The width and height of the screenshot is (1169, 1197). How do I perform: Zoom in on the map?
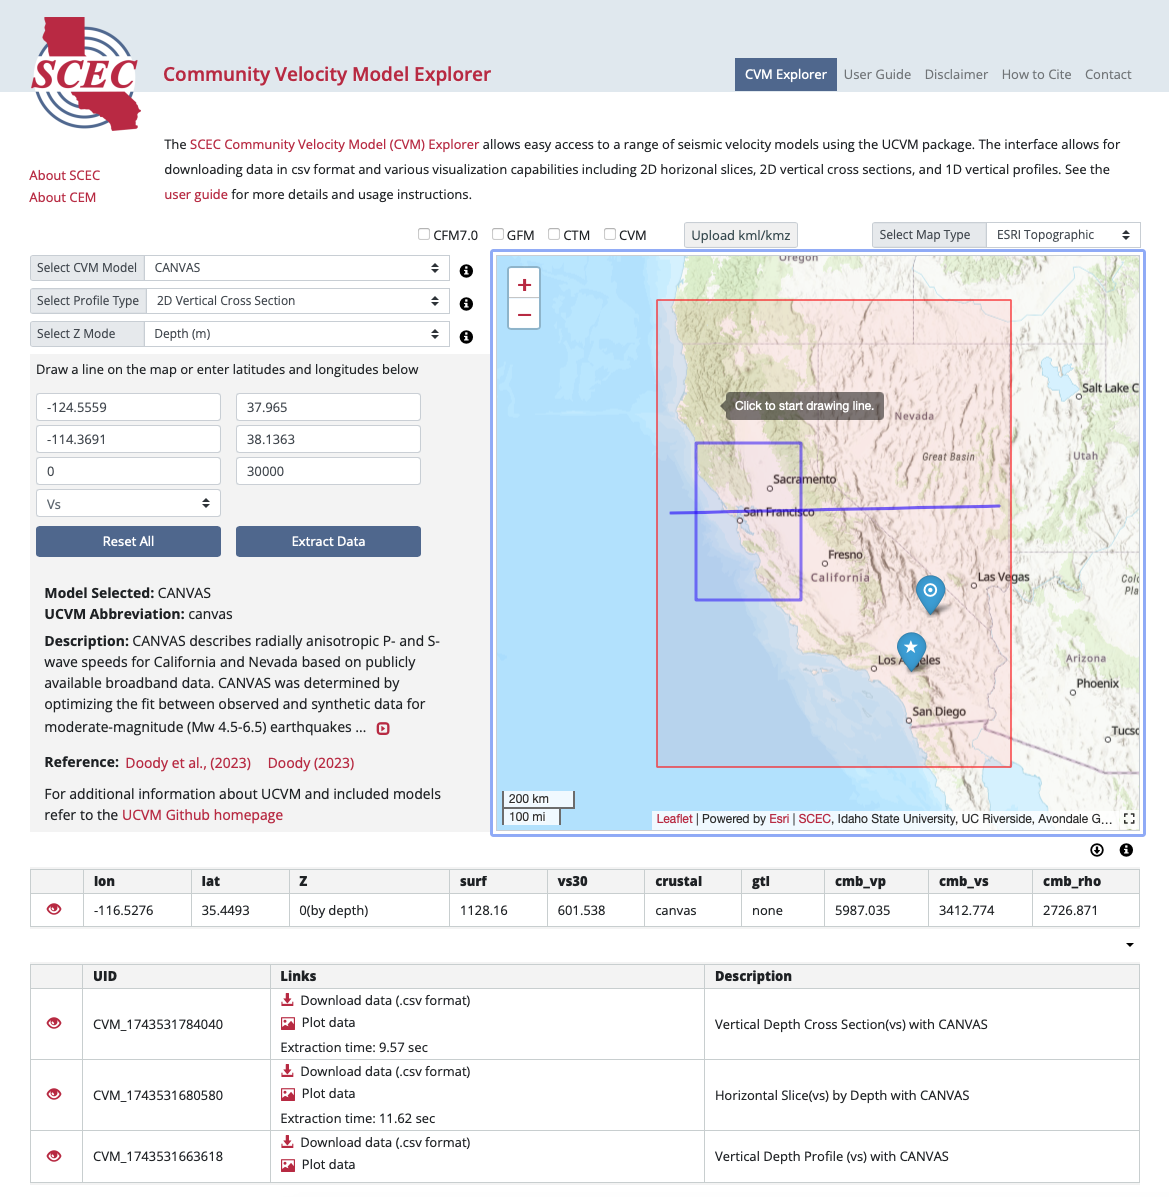pyautogui.click(x=525, y=285)
